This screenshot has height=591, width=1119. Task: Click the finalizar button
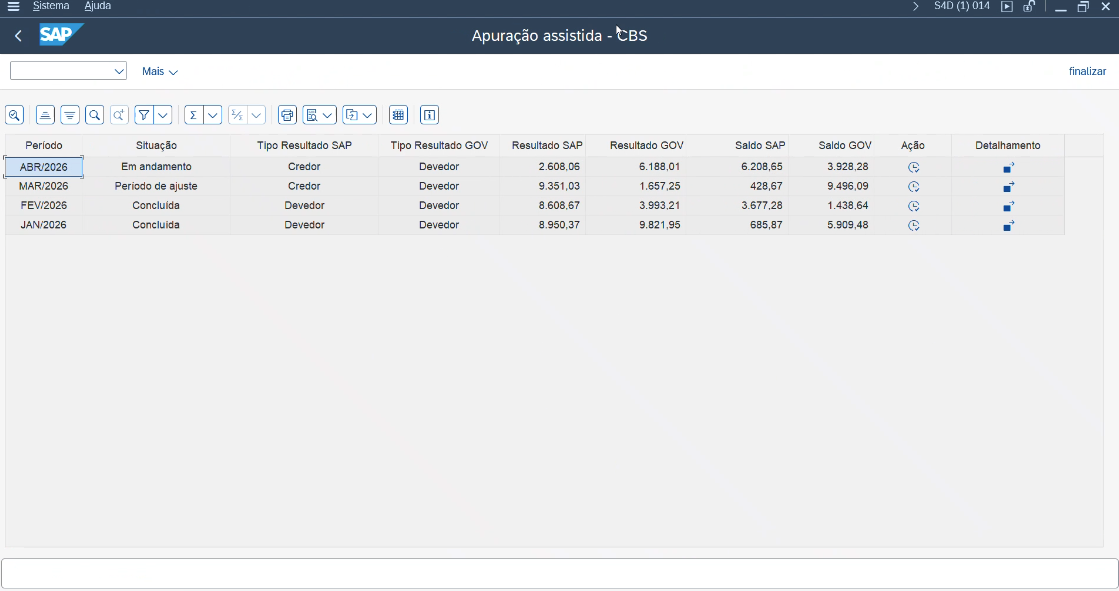click(x=1087, y=71)
